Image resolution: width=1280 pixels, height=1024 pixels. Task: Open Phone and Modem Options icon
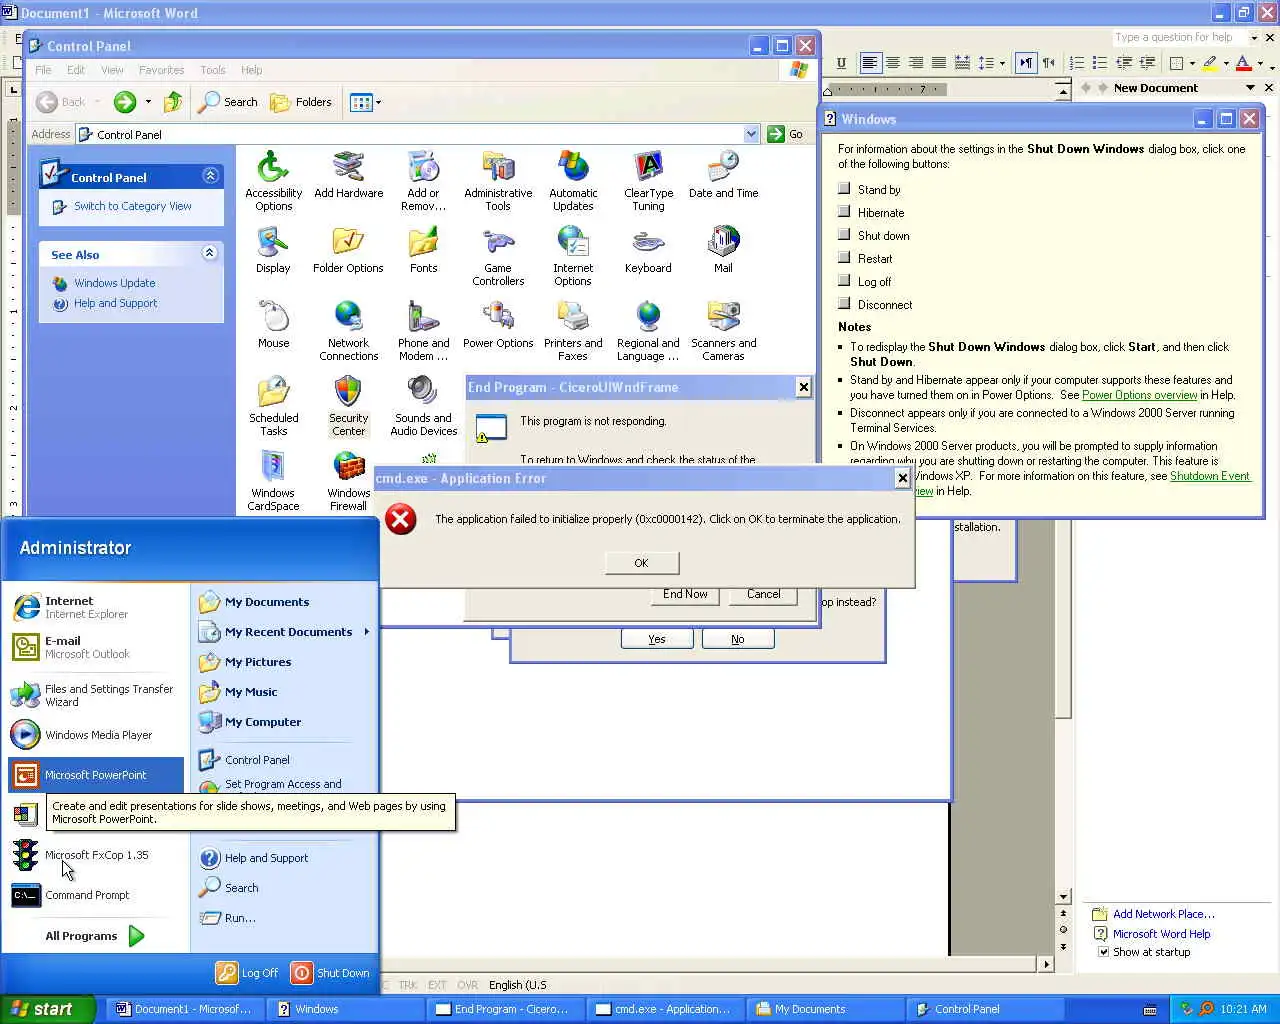[x=423, y=331]
